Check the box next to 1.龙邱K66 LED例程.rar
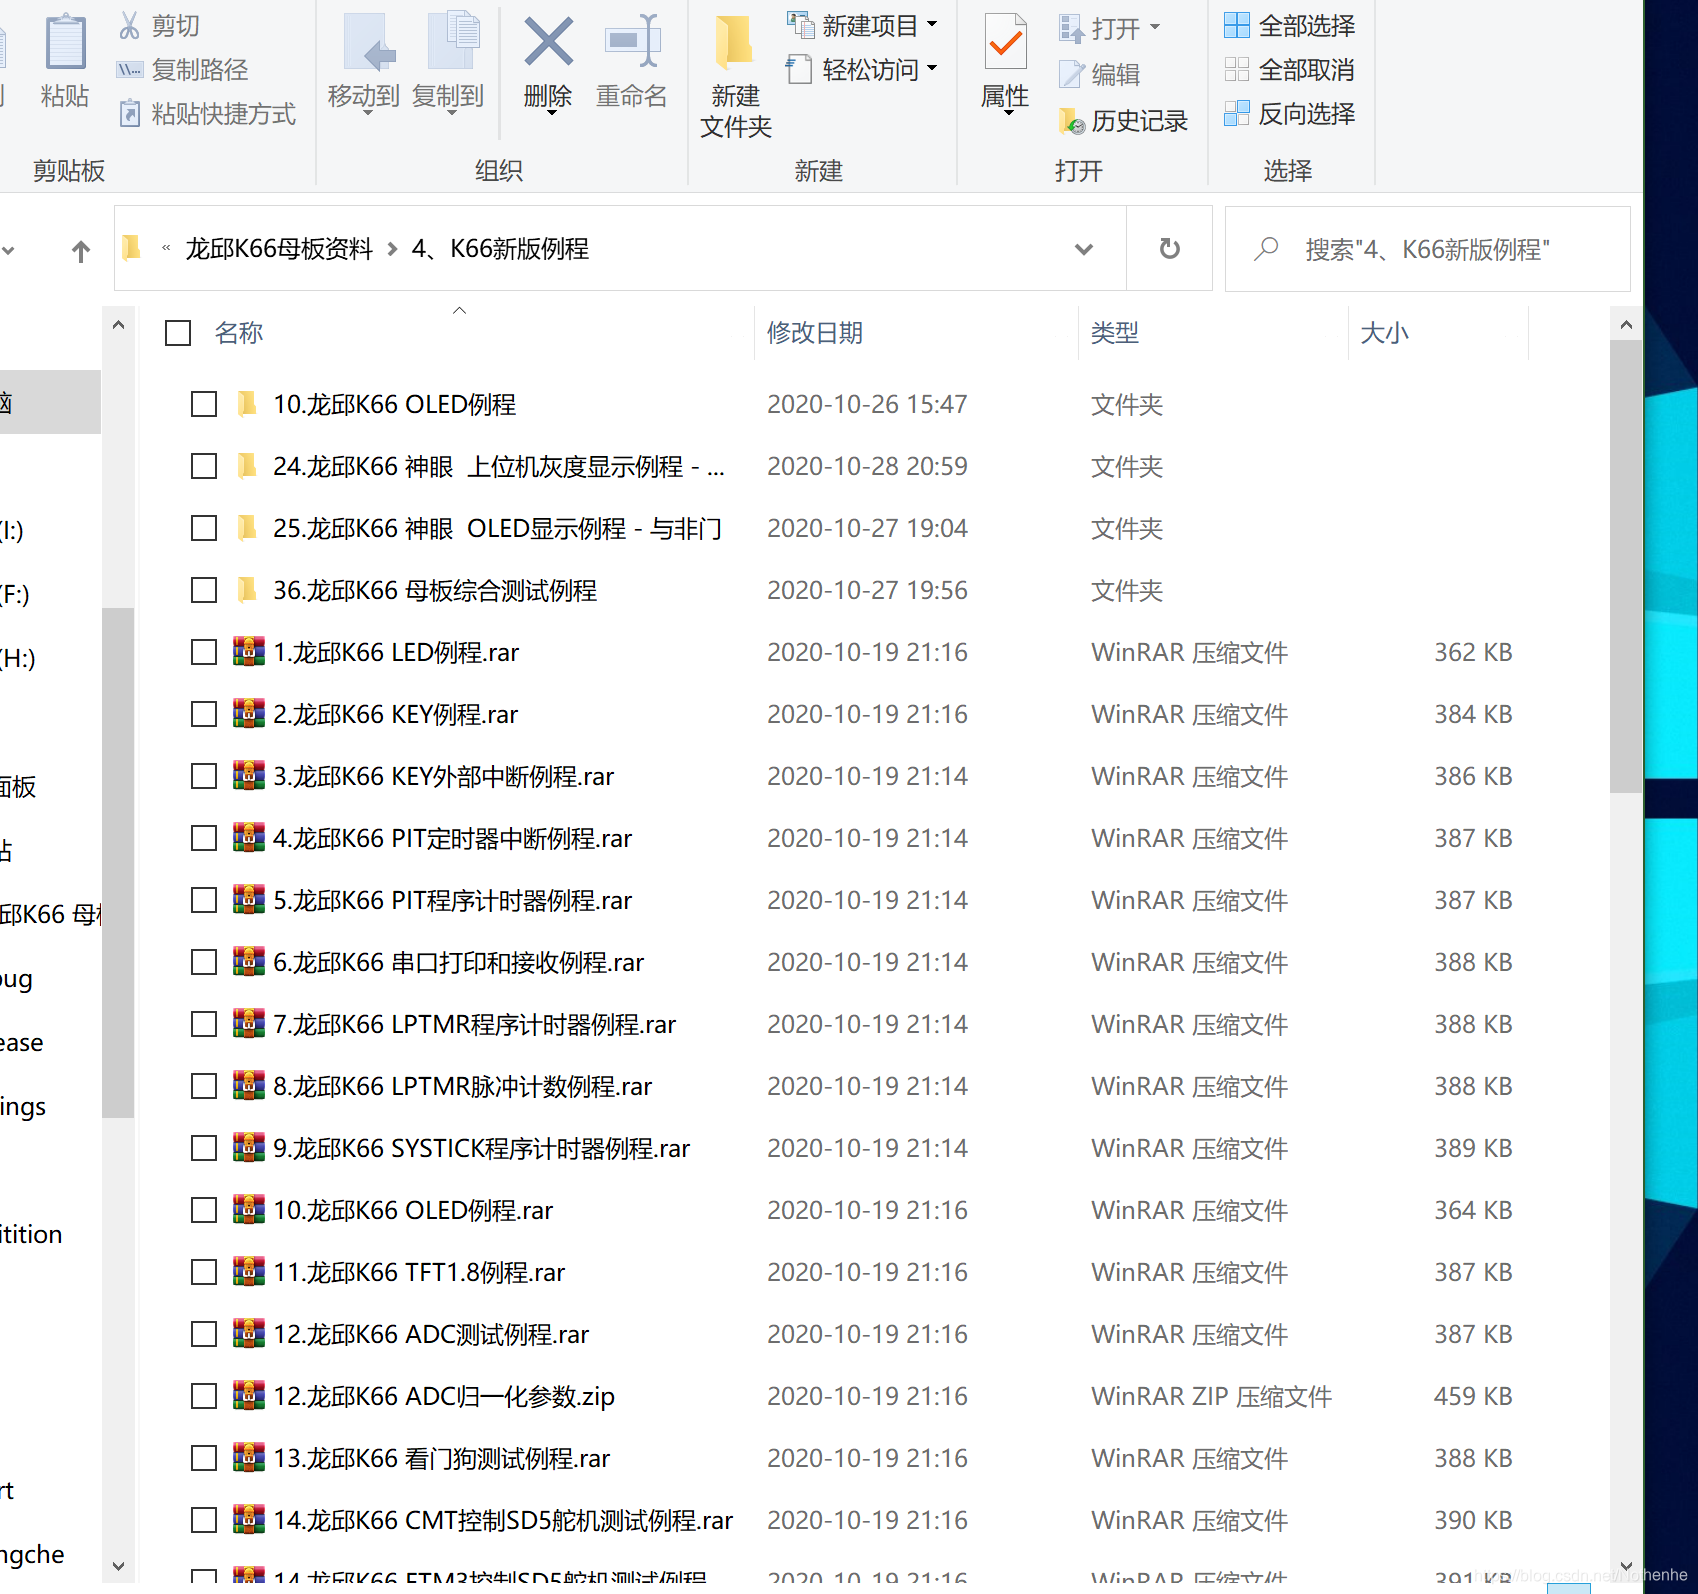The image size is (1698, 1594). click(203, 652)
